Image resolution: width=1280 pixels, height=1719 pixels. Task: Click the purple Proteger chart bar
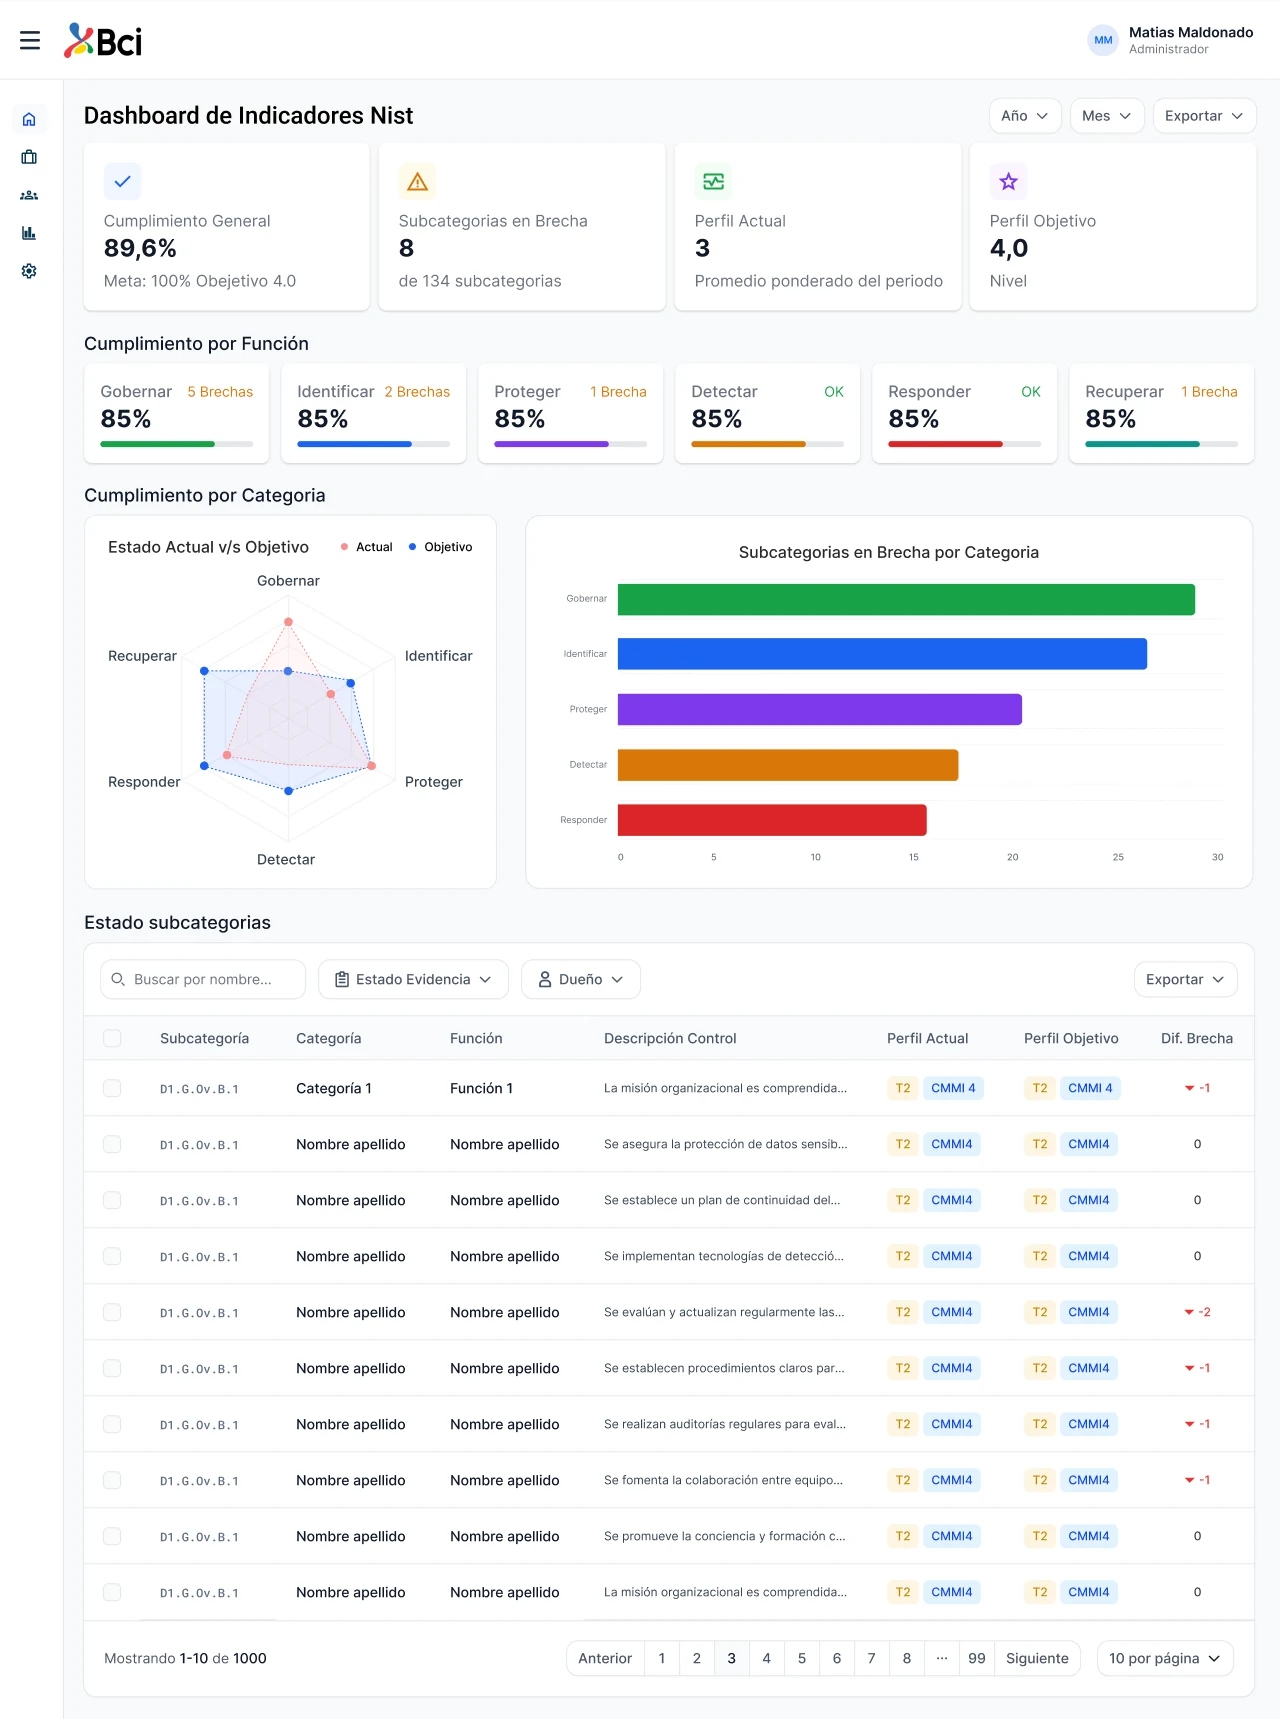[820, 709]
